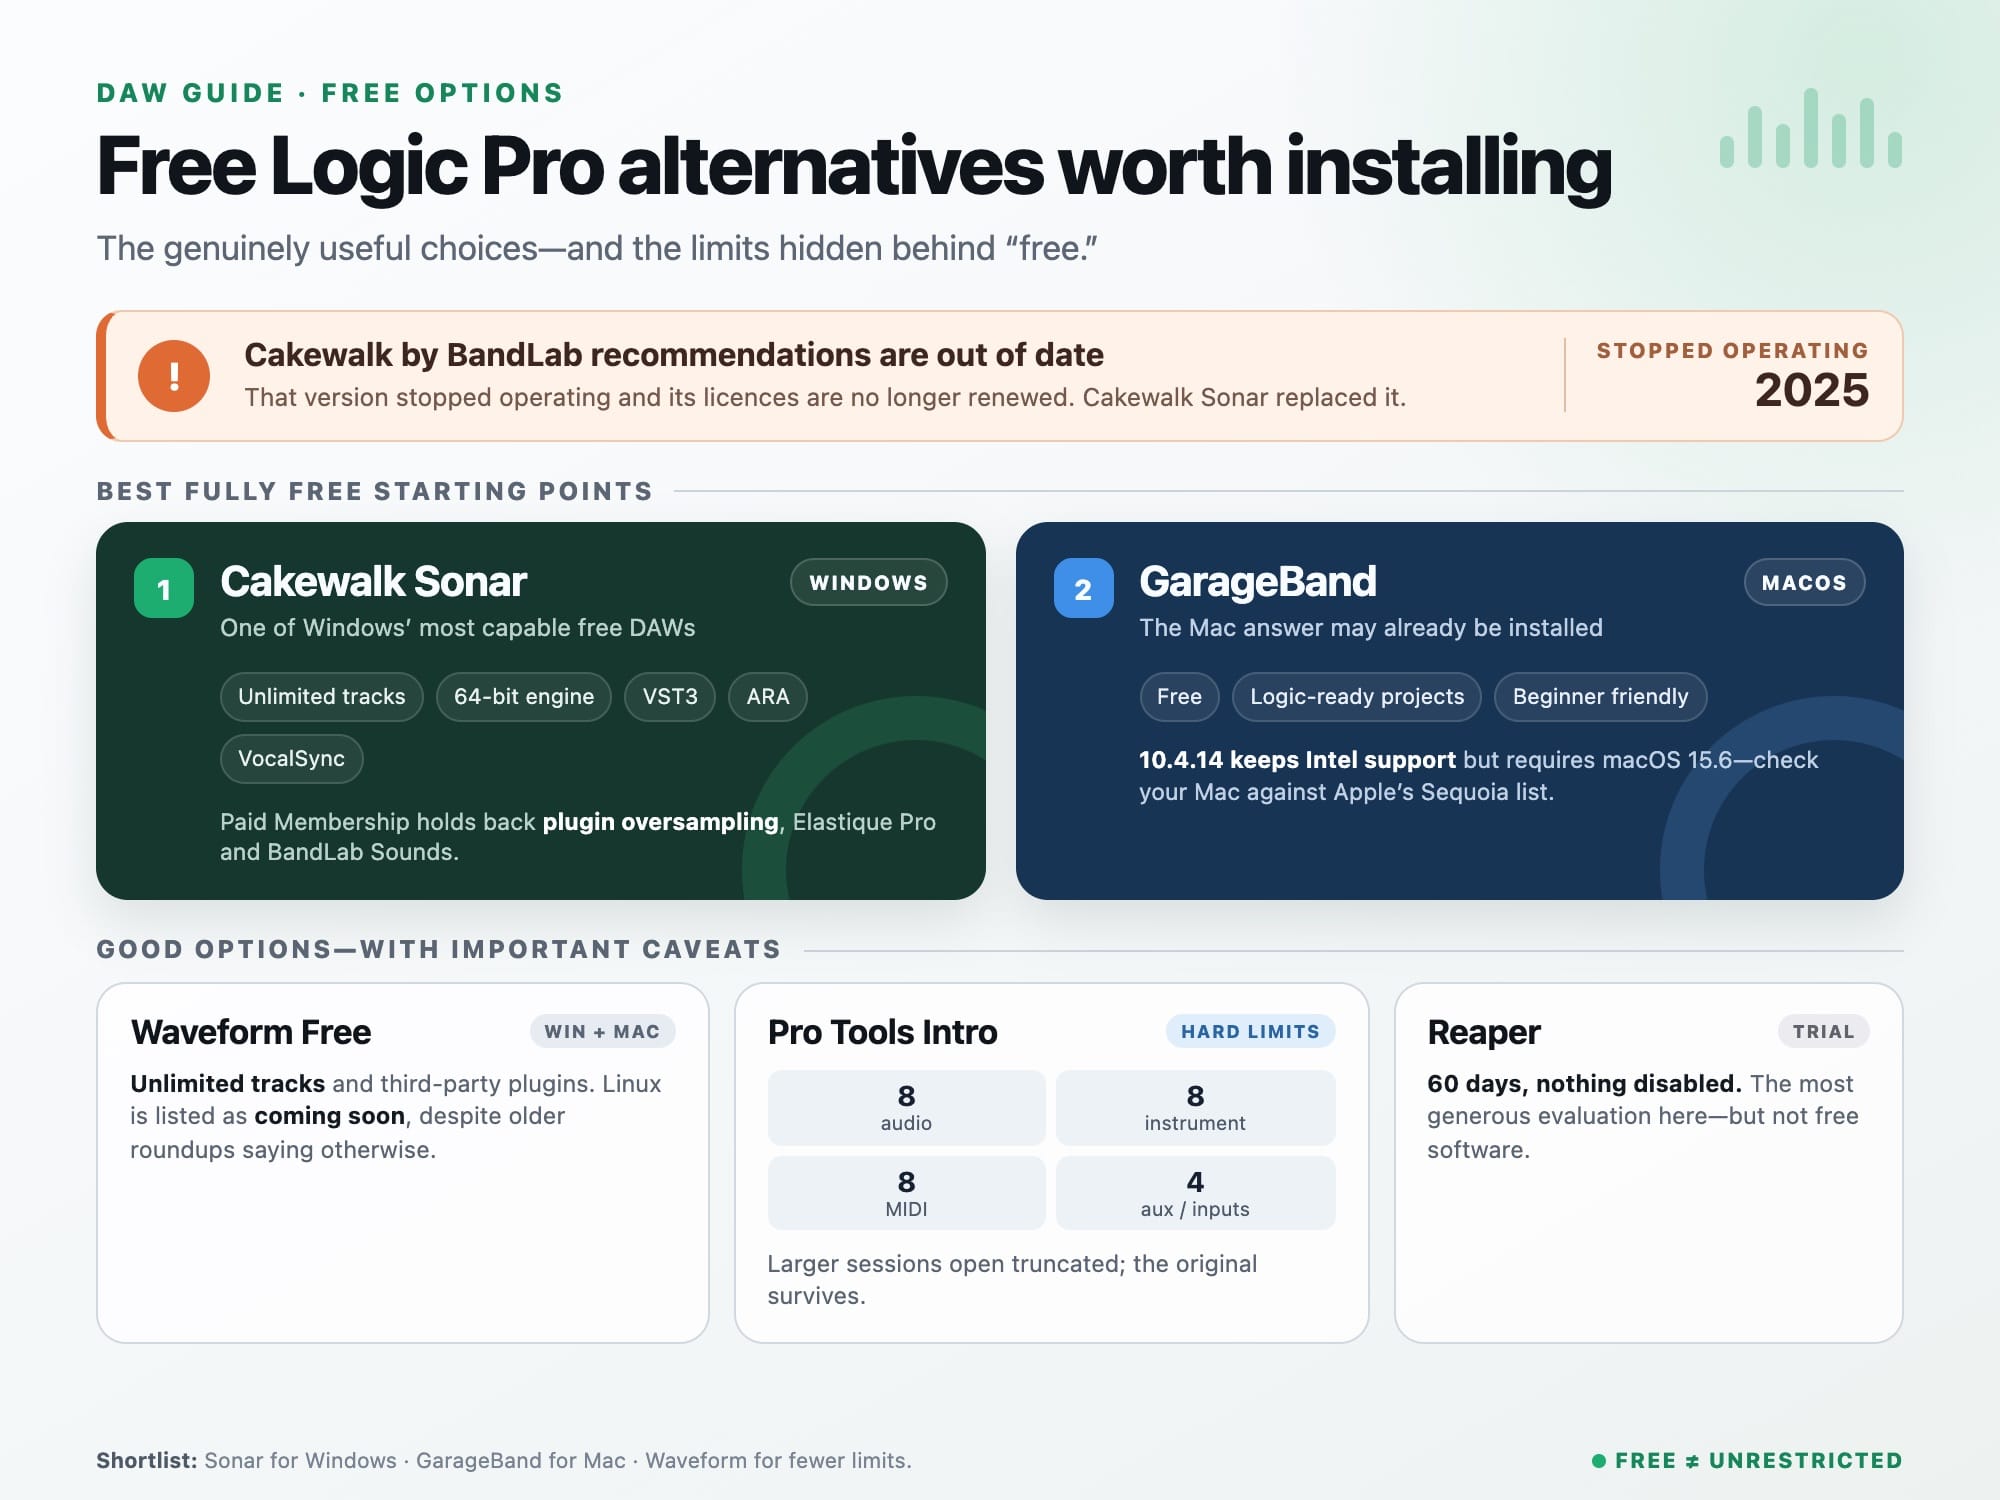Screen dimensions: 2000x1500
Task: Click the bold 'plugin oversampling' text
Action: click(660, 822)
